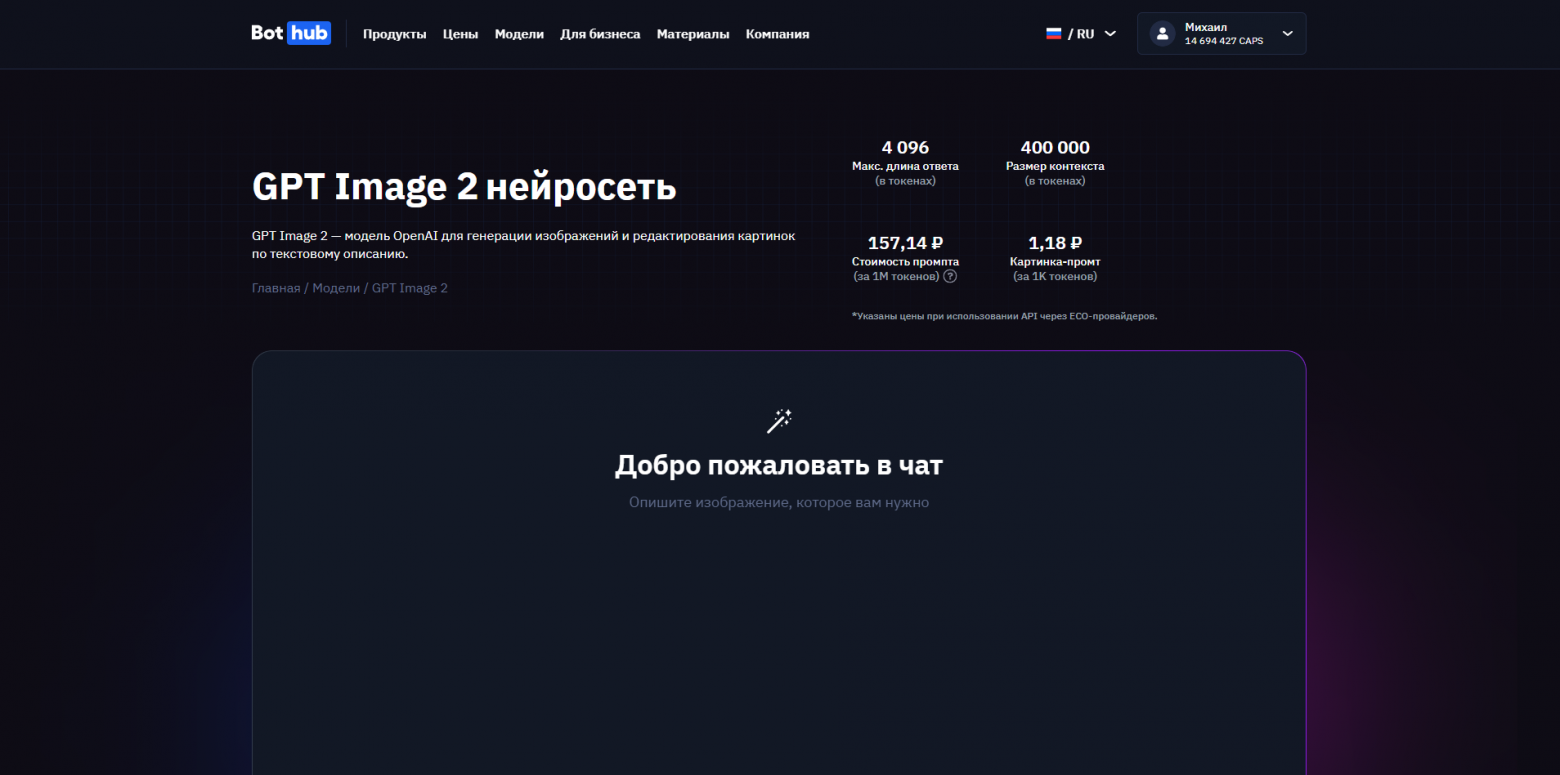Click the Russian flag language icon

click(1053, 33)
